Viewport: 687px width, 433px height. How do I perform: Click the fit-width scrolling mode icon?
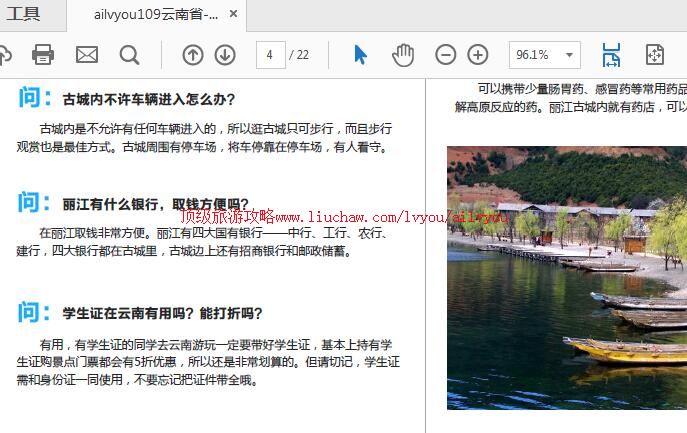(x=611, y=55)
